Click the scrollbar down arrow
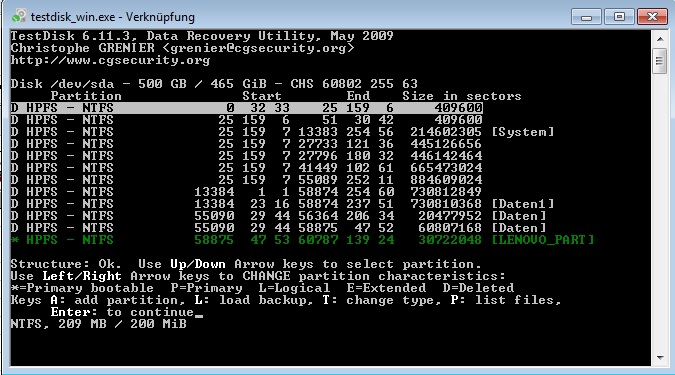The height and width of the screenshot is (375, 675). [660, 357]
